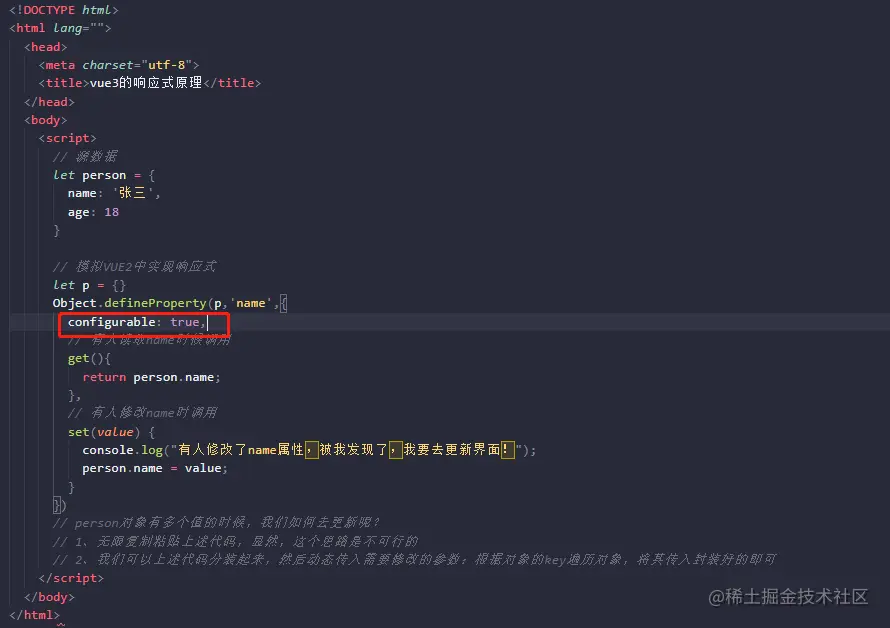Click the opening <script> tag
Image resolution: width=890 pixels, height=628 pixels.
(68, 139)
